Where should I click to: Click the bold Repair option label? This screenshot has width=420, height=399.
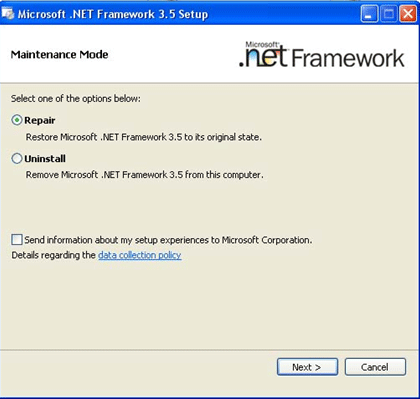(x=40, y=120)
